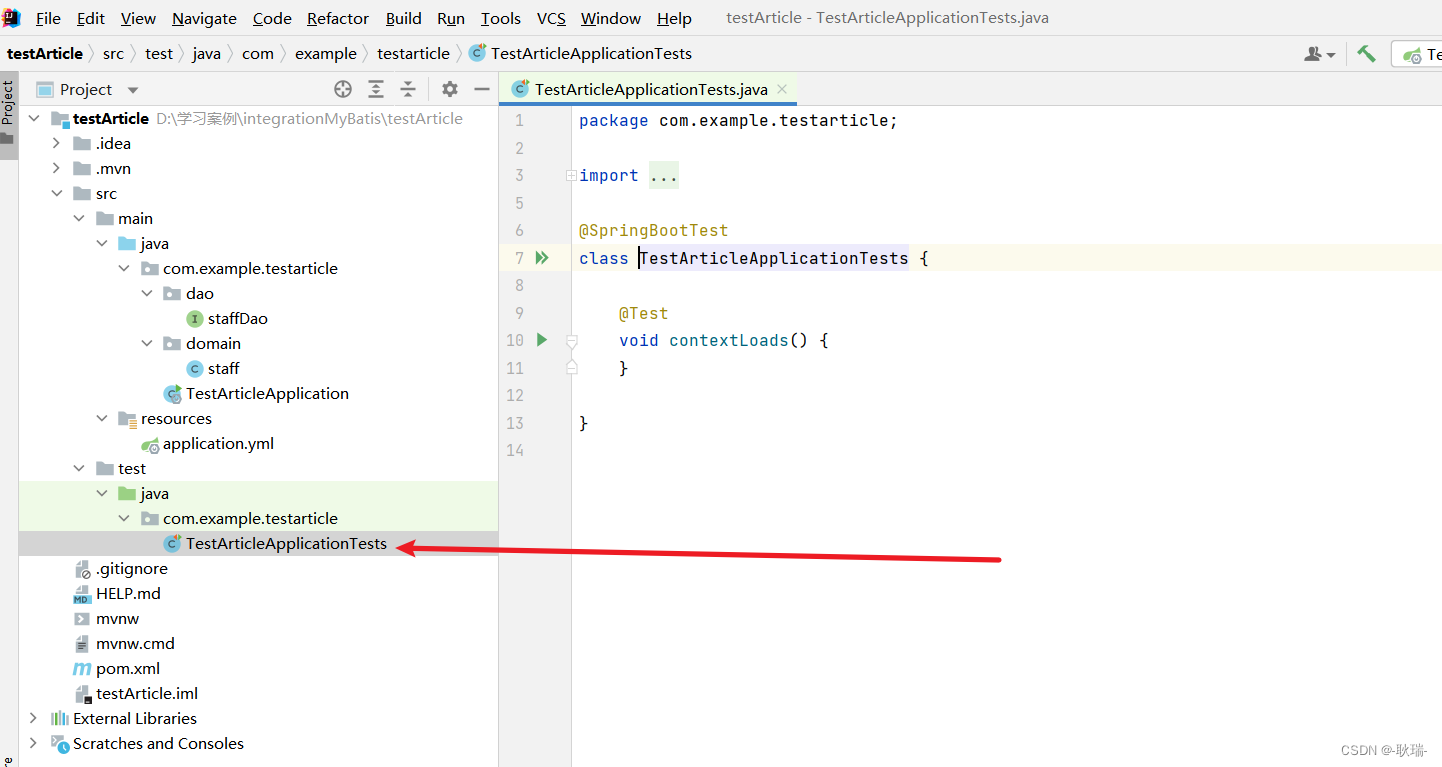Run the contextLoads test gutter icon
This screenshot has height=767, width=1442.
542,340
